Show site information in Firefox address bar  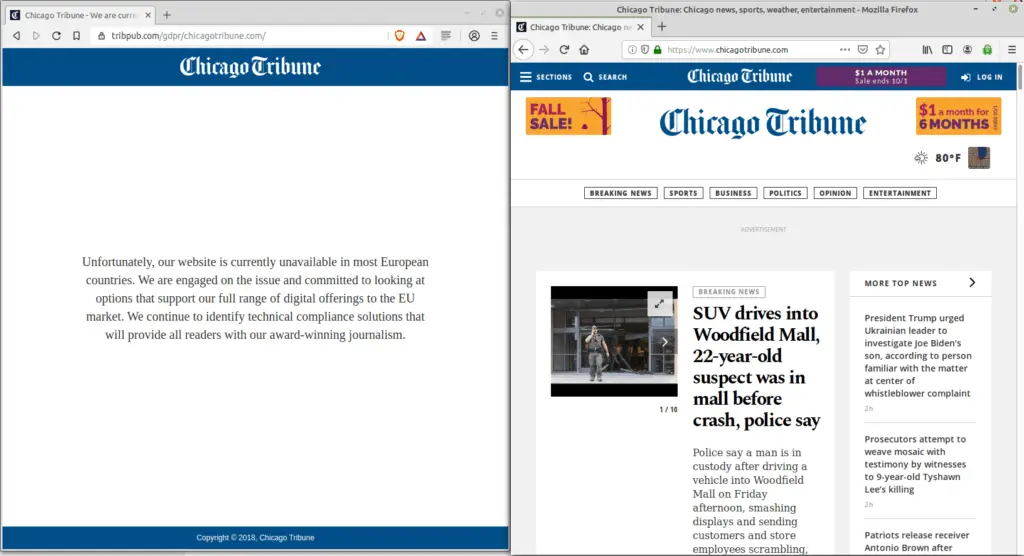point(632,50)
